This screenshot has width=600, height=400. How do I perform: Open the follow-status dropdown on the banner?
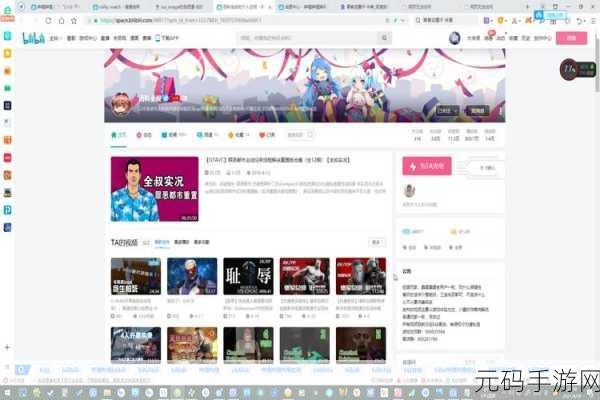point(448,111)
